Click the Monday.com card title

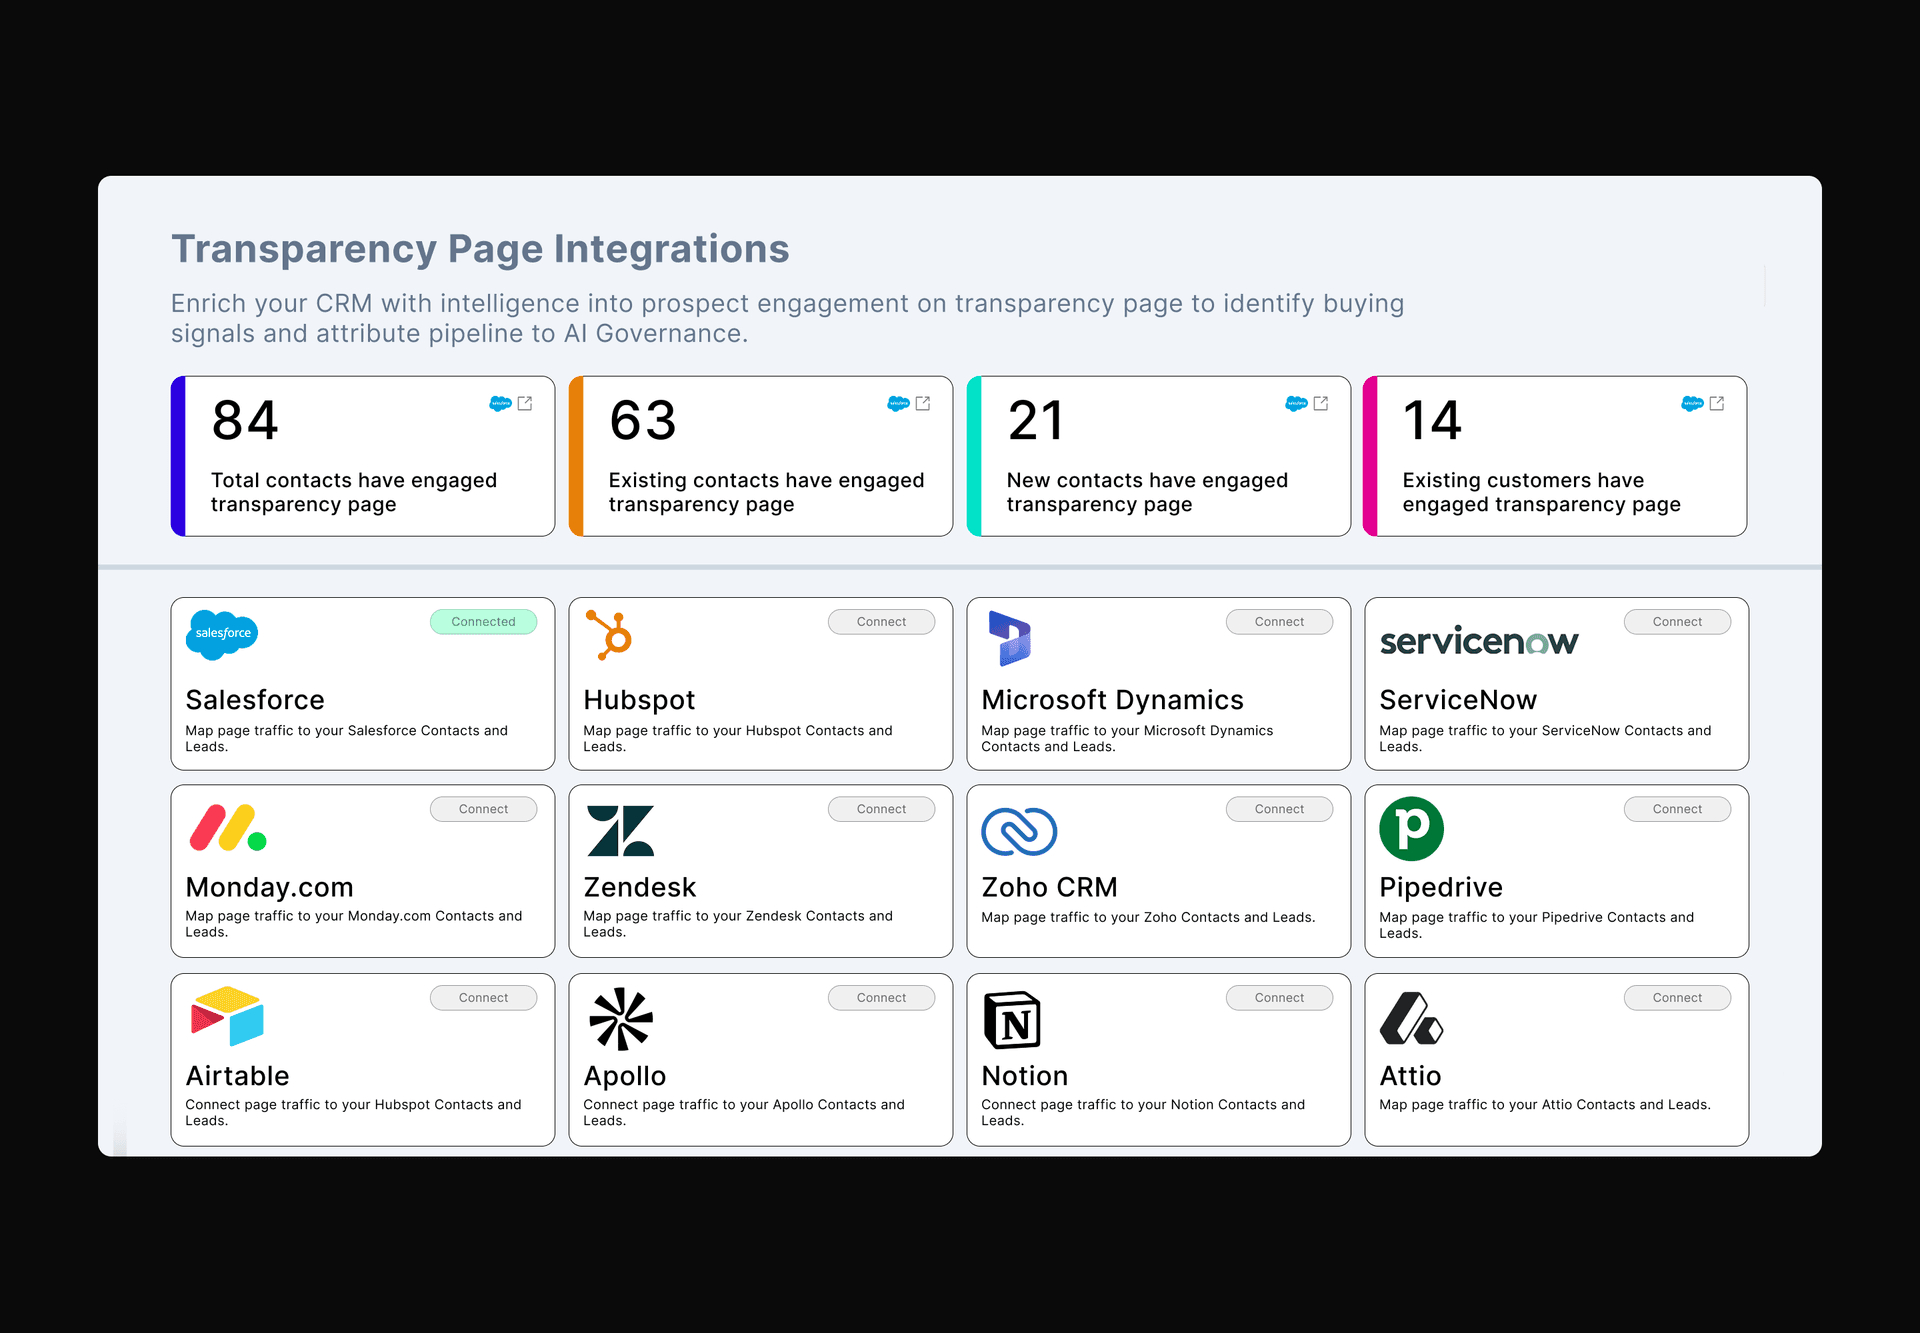pos(269,887)
